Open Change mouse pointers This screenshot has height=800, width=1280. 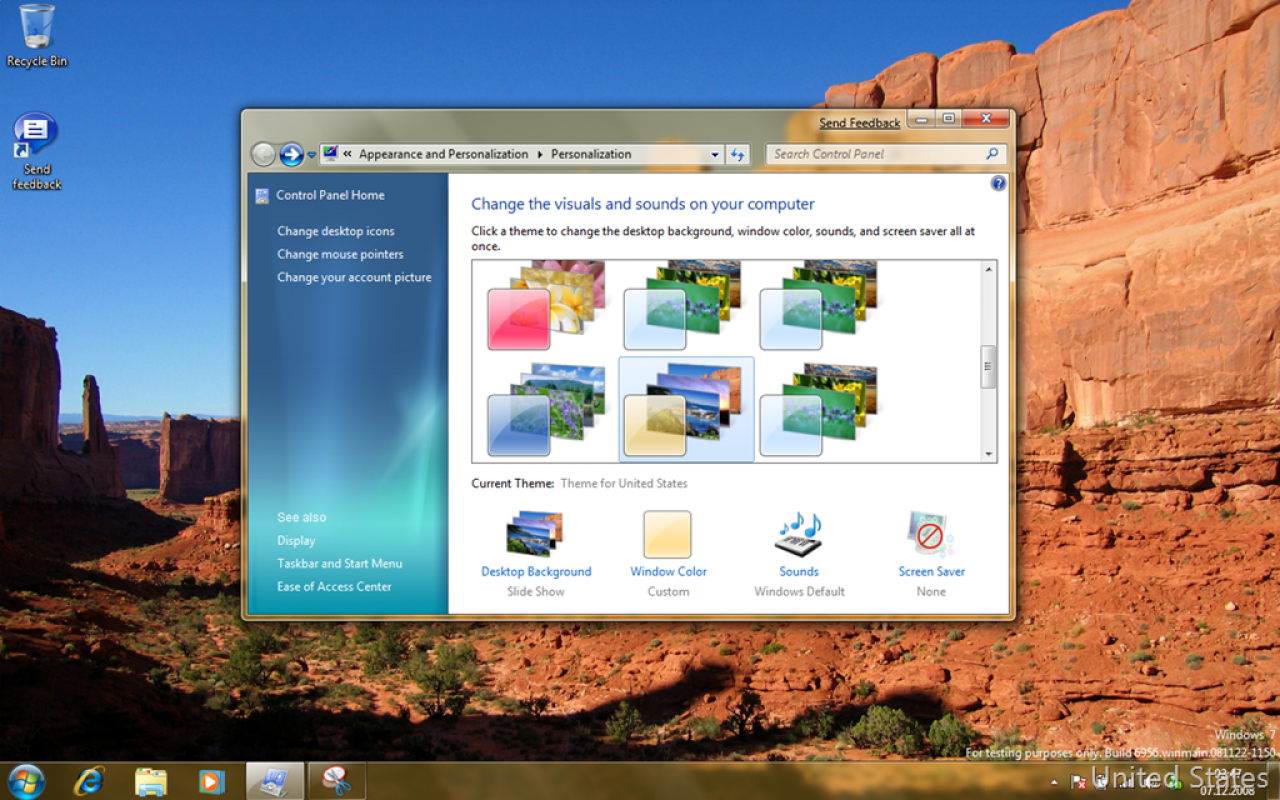click(340, 254)
